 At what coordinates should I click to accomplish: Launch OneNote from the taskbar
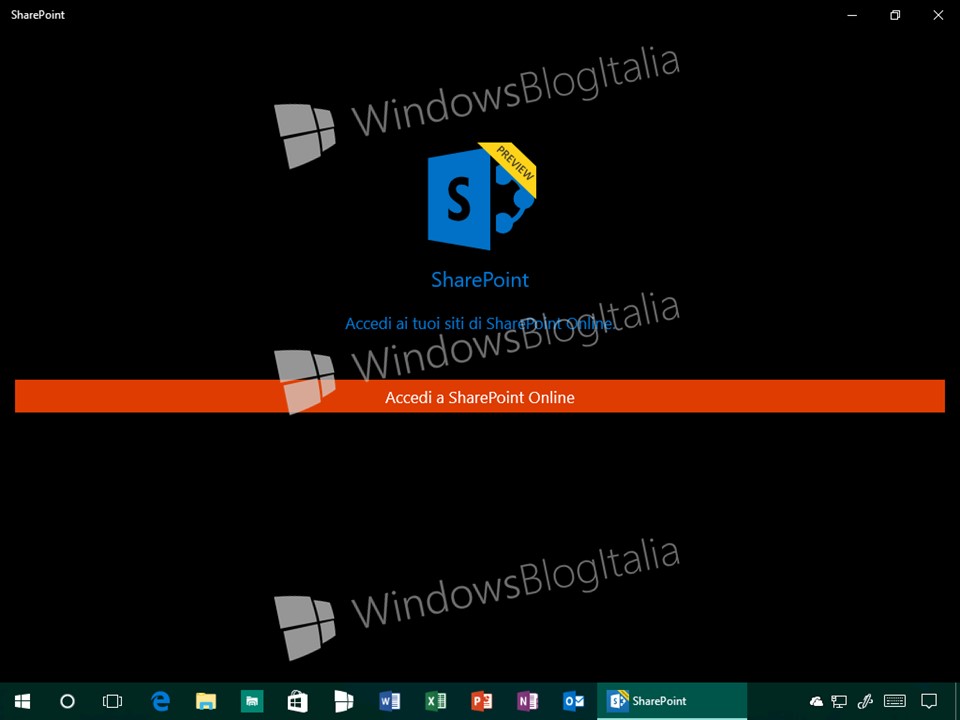[528, 701]
